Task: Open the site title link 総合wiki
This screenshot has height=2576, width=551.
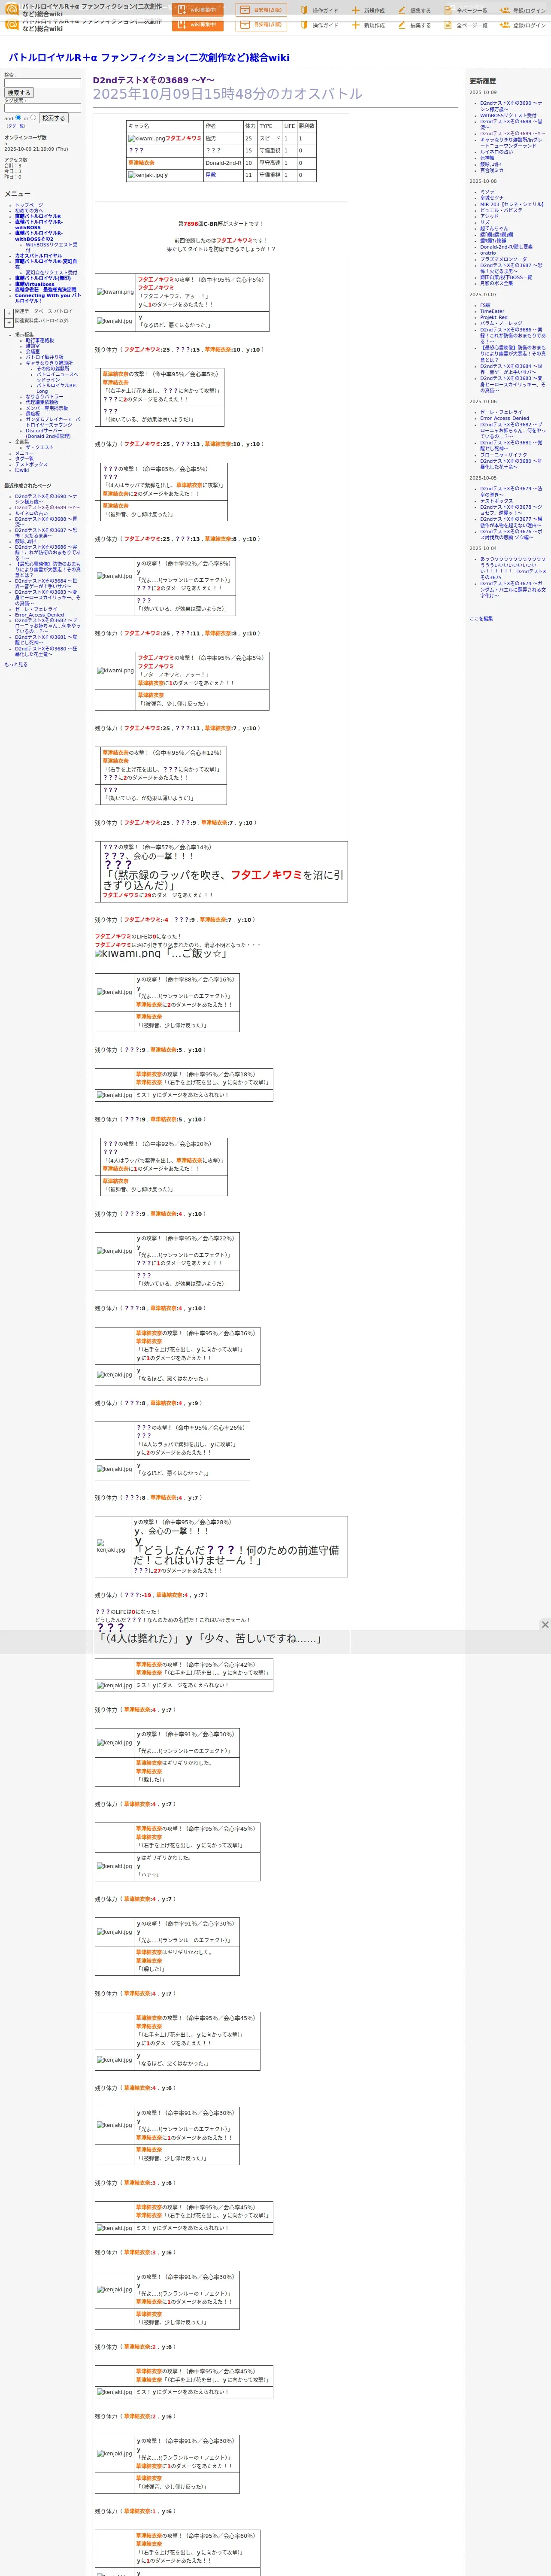Action: tap(149, 58)
